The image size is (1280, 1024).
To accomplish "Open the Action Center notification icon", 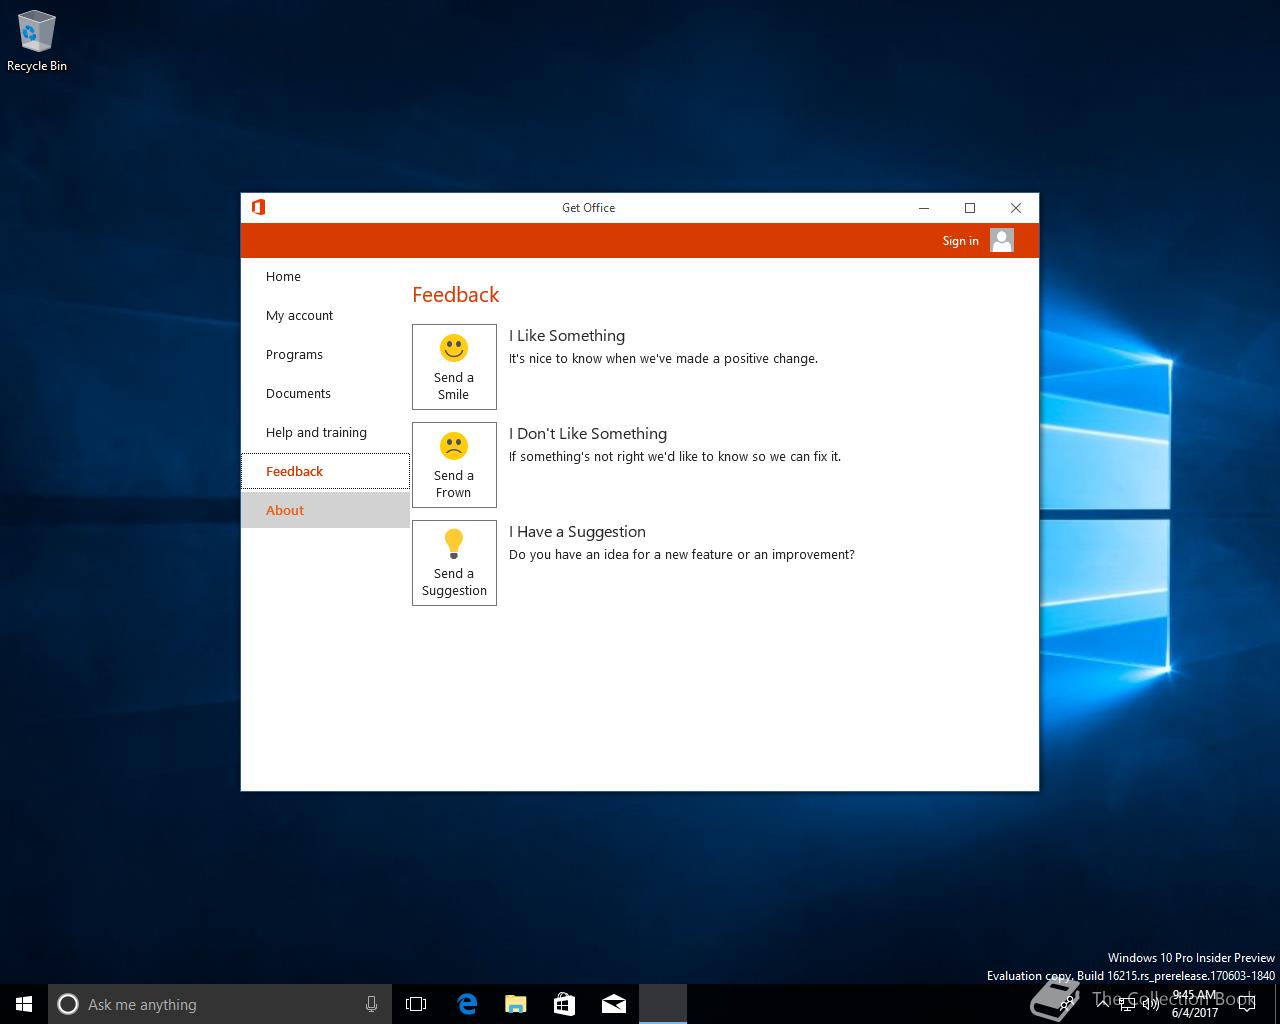I will tap(1246, 1004).
